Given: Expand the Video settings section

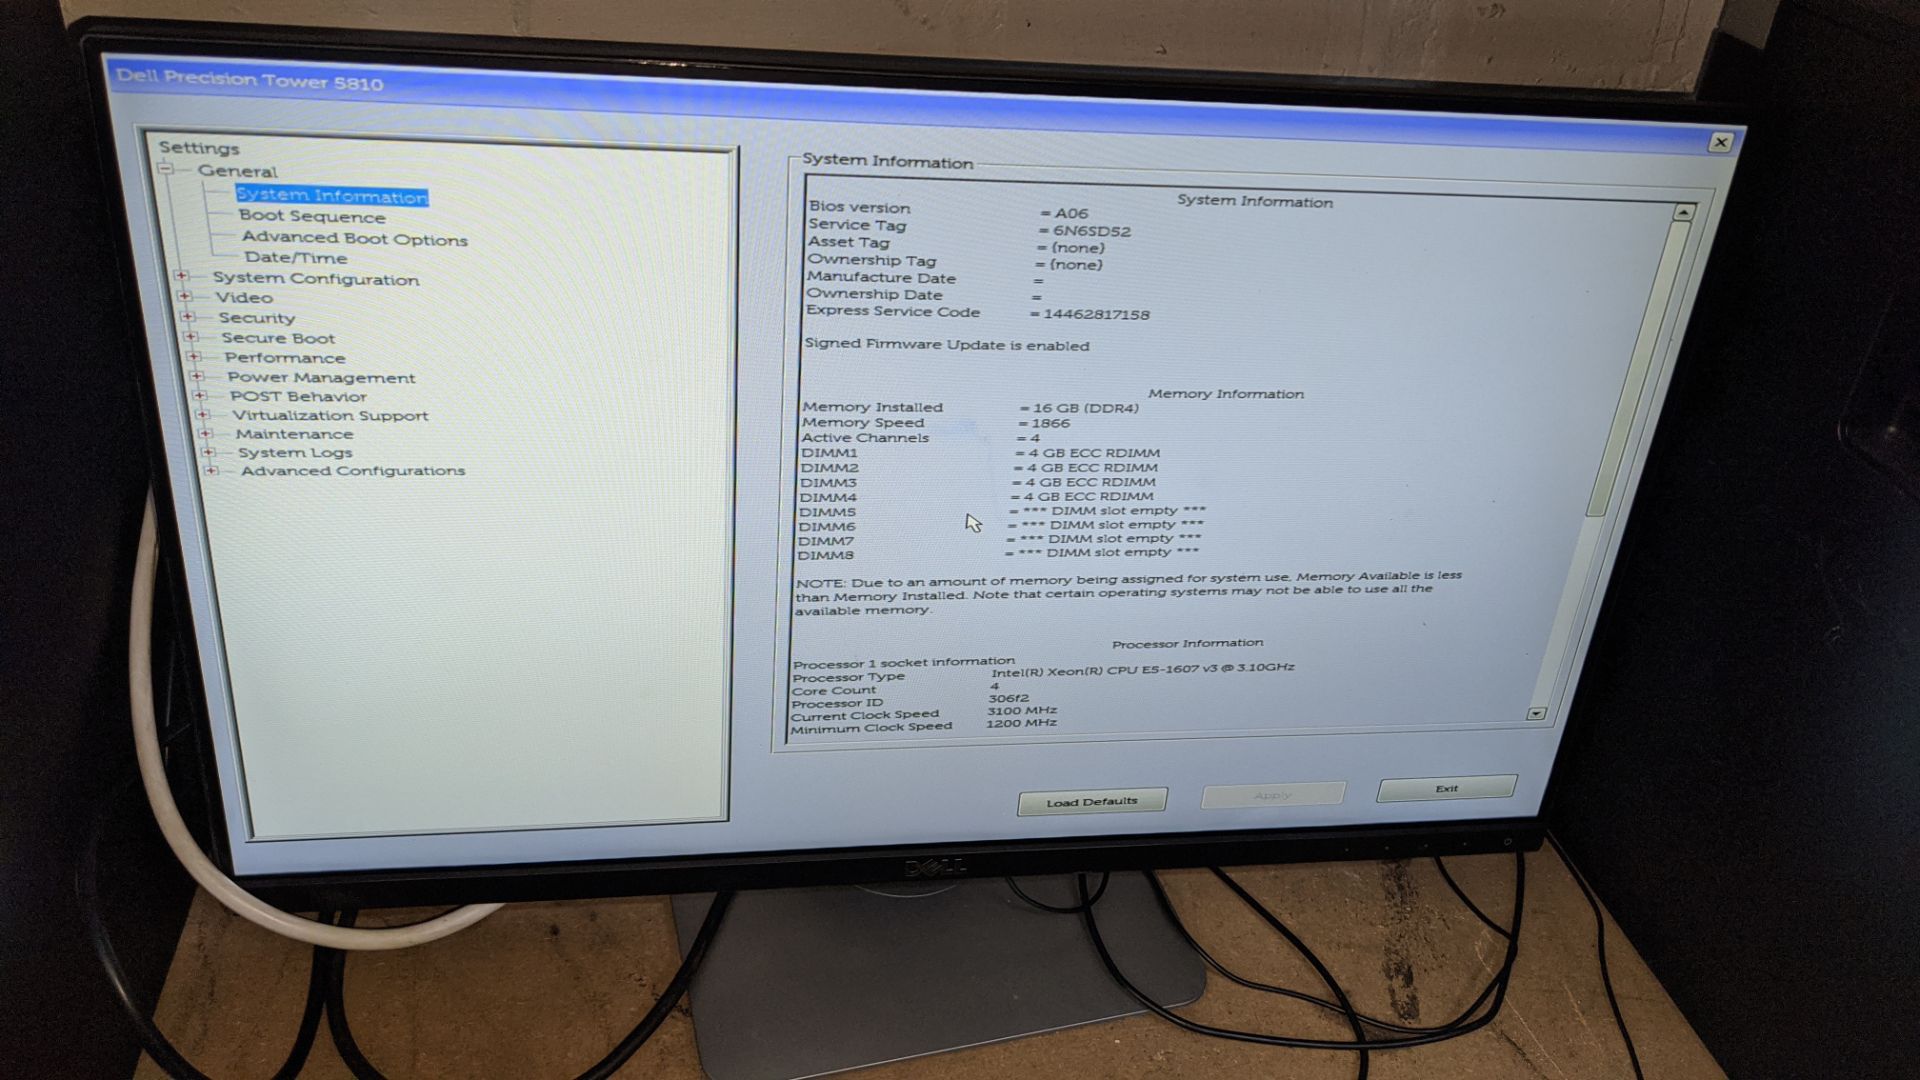Looking at the screenshot, I should (195, 297).
